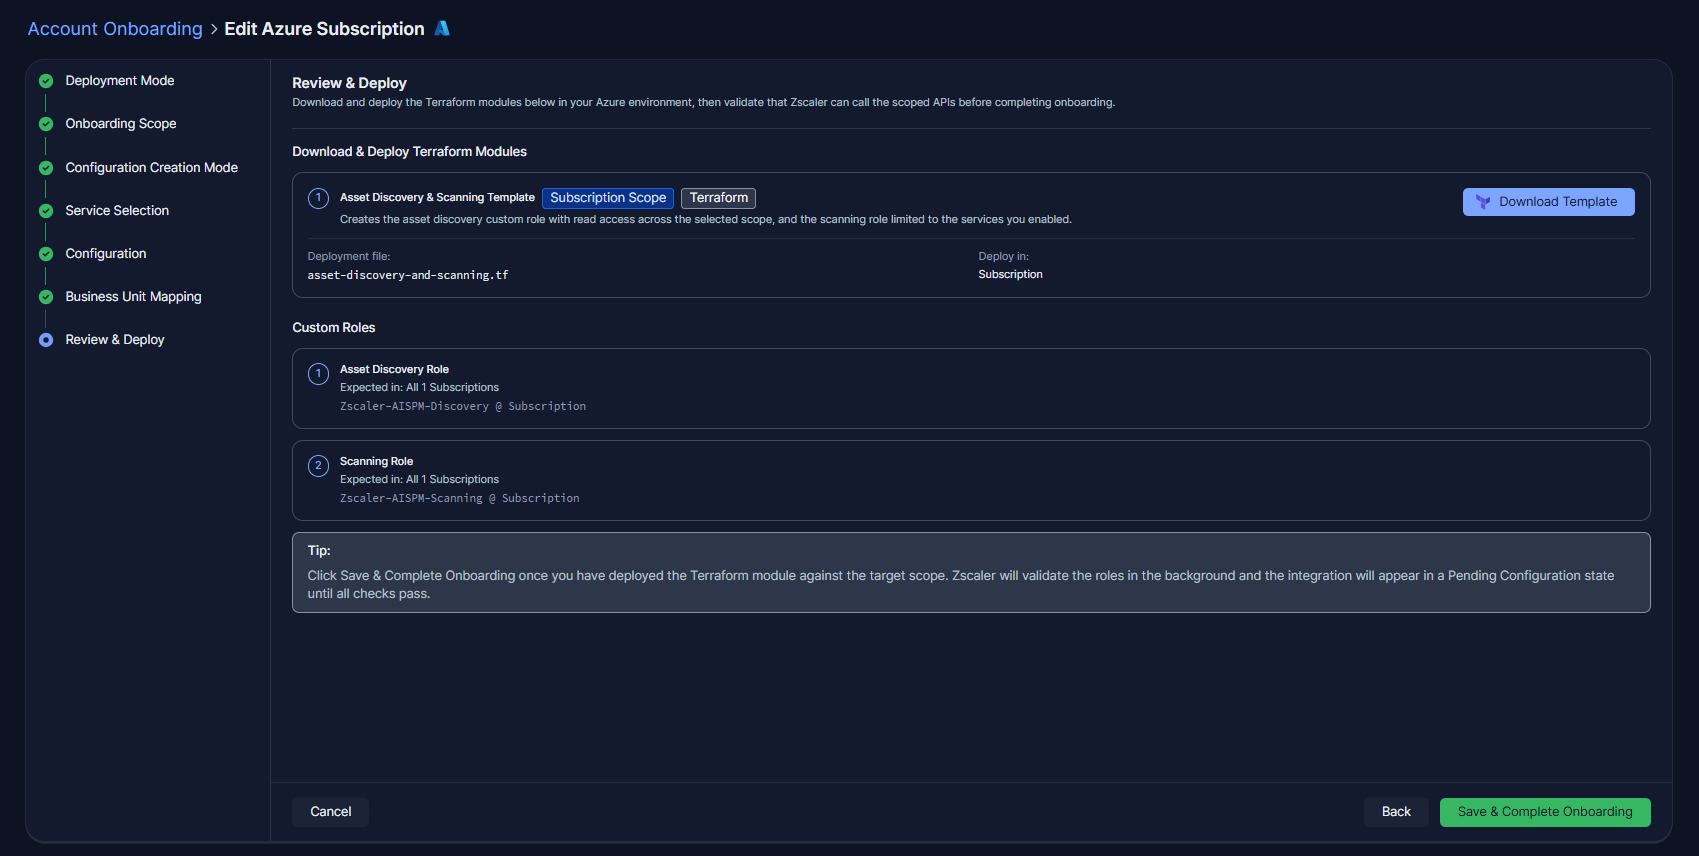Open the Onboarding Scope step
This screenshot has height=856, width=1699.
tap(121, 124)
